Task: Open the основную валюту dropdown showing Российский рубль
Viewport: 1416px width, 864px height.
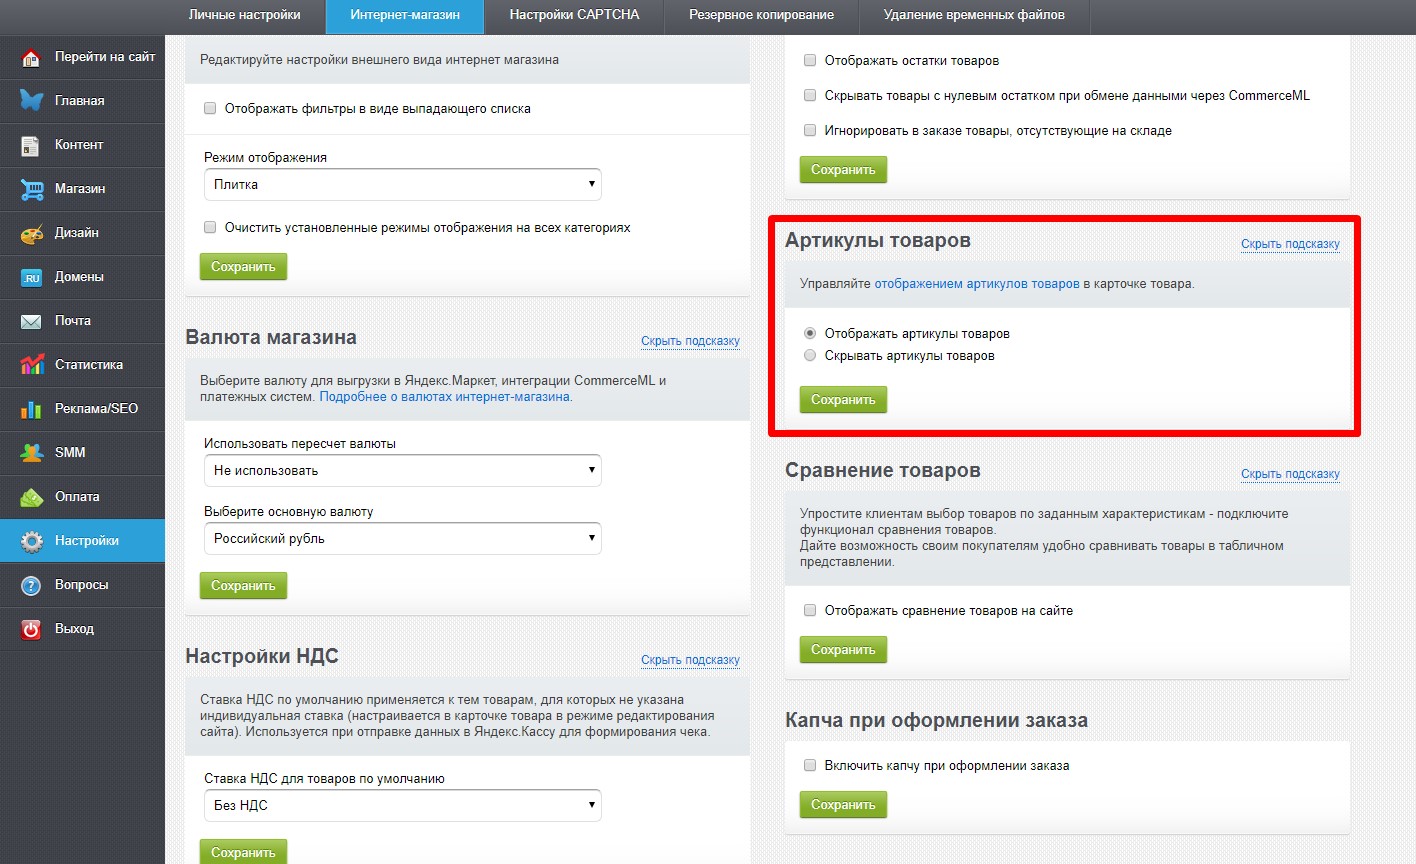Action: point(402,538)
